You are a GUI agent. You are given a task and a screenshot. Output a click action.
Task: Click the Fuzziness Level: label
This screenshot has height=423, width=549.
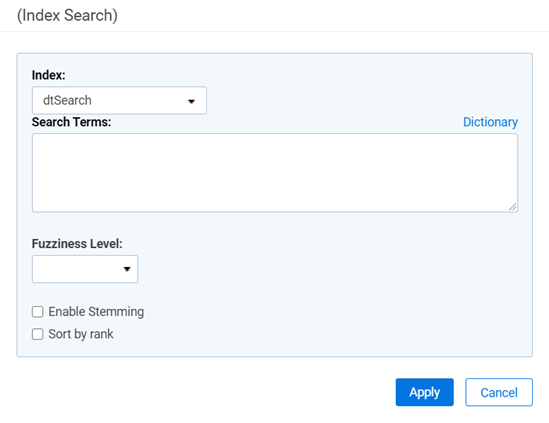pos(77,243)
